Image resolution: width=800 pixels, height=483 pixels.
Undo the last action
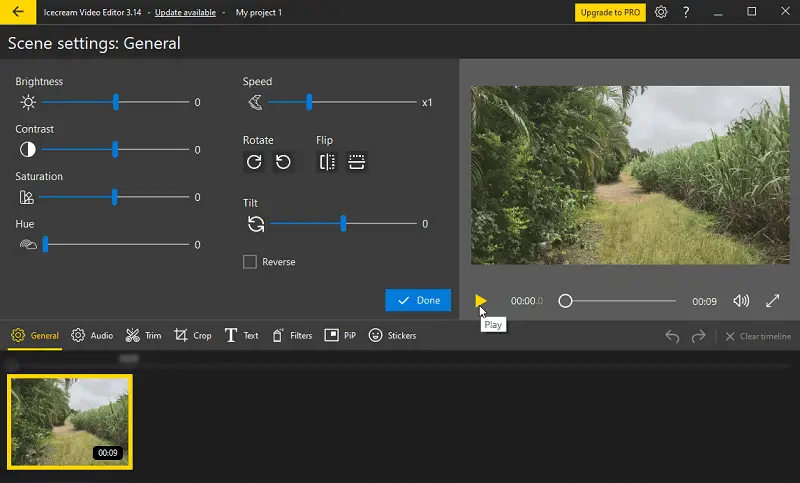(x=672, y=336)
